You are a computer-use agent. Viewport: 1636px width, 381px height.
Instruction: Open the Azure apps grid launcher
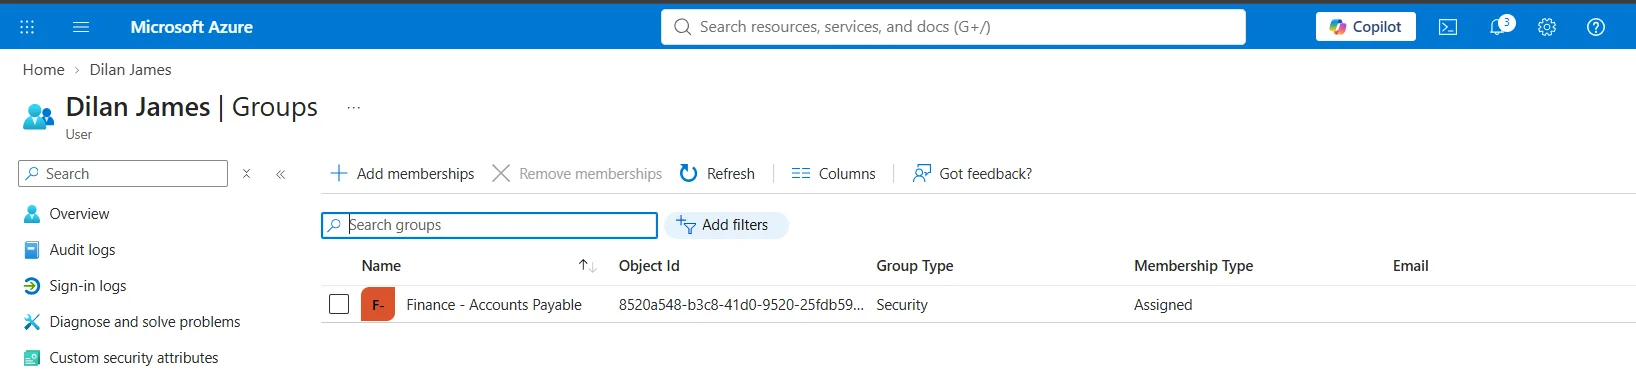tap(27, 27)
